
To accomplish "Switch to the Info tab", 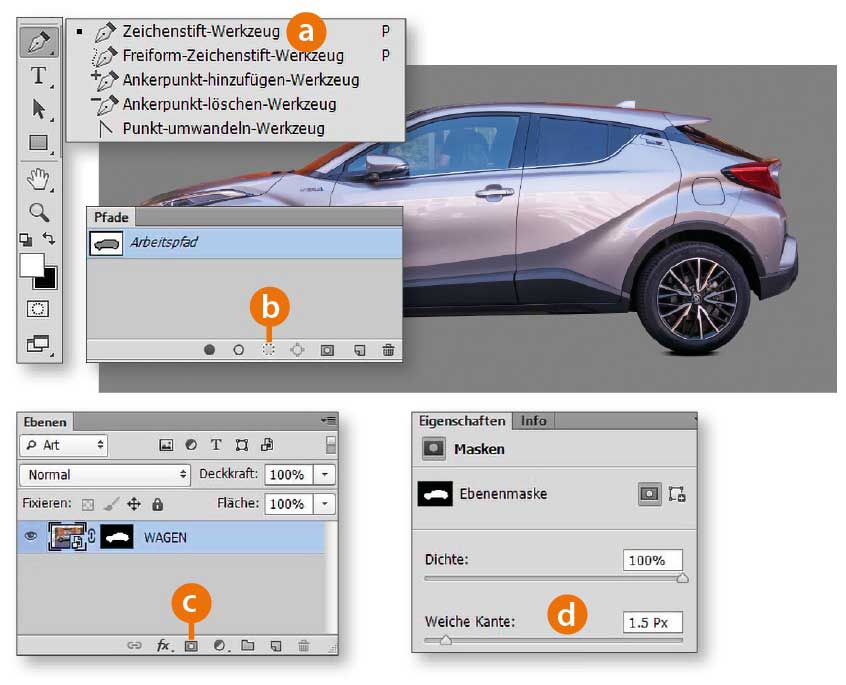I will click(533, 421).
